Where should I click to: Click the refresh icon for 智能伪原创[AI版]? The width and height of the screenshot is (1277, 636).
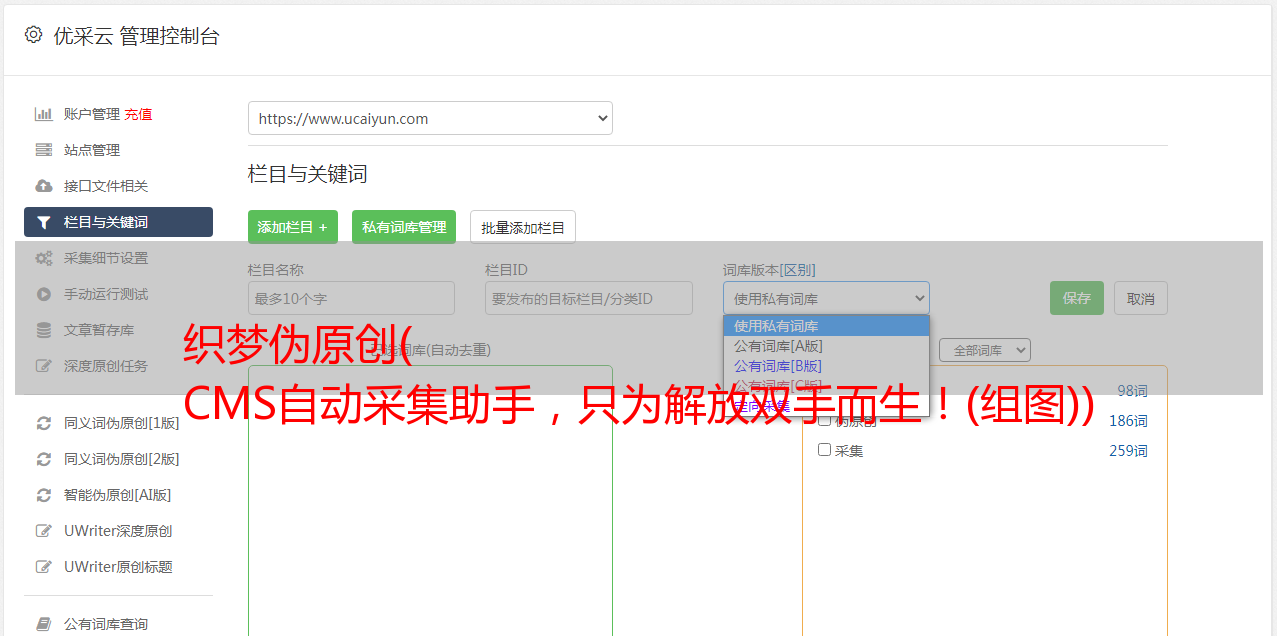(44, 495)
